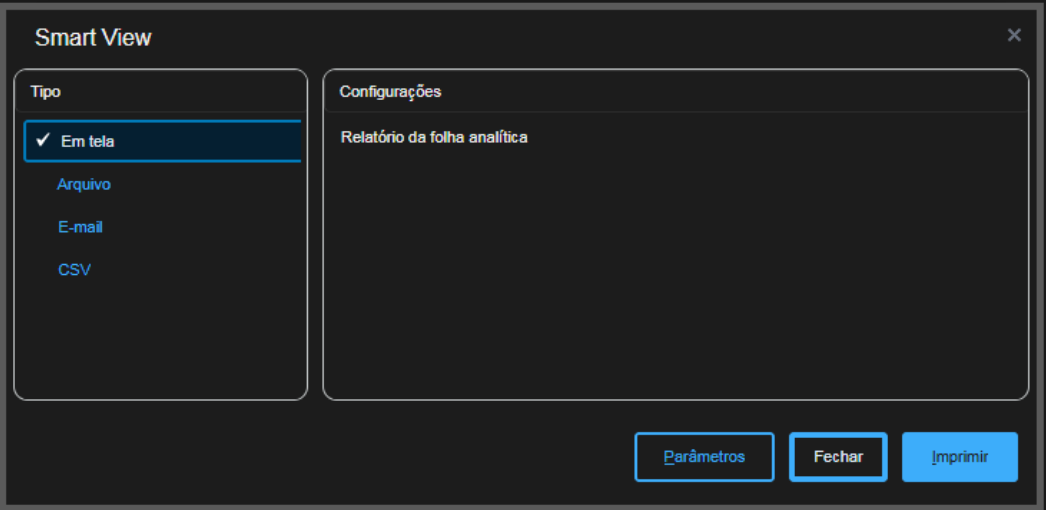Select the "Relatório da folha analítica" text

click(x=434, y=137)
